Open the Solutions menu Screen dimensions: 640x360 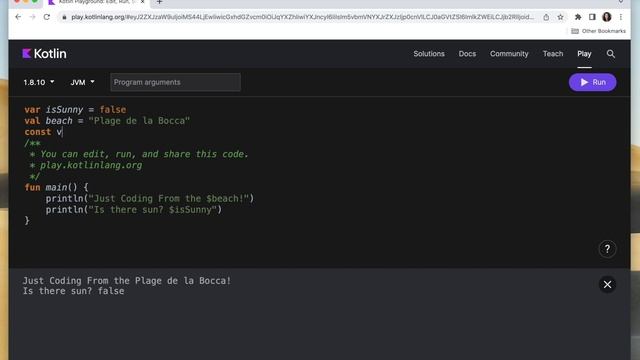coord(429,54)
